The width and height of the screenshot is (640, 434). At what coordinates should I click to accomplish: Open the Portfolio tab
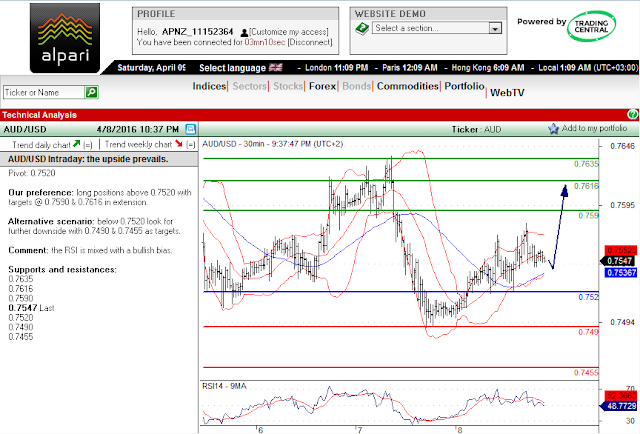click(464, 86)
